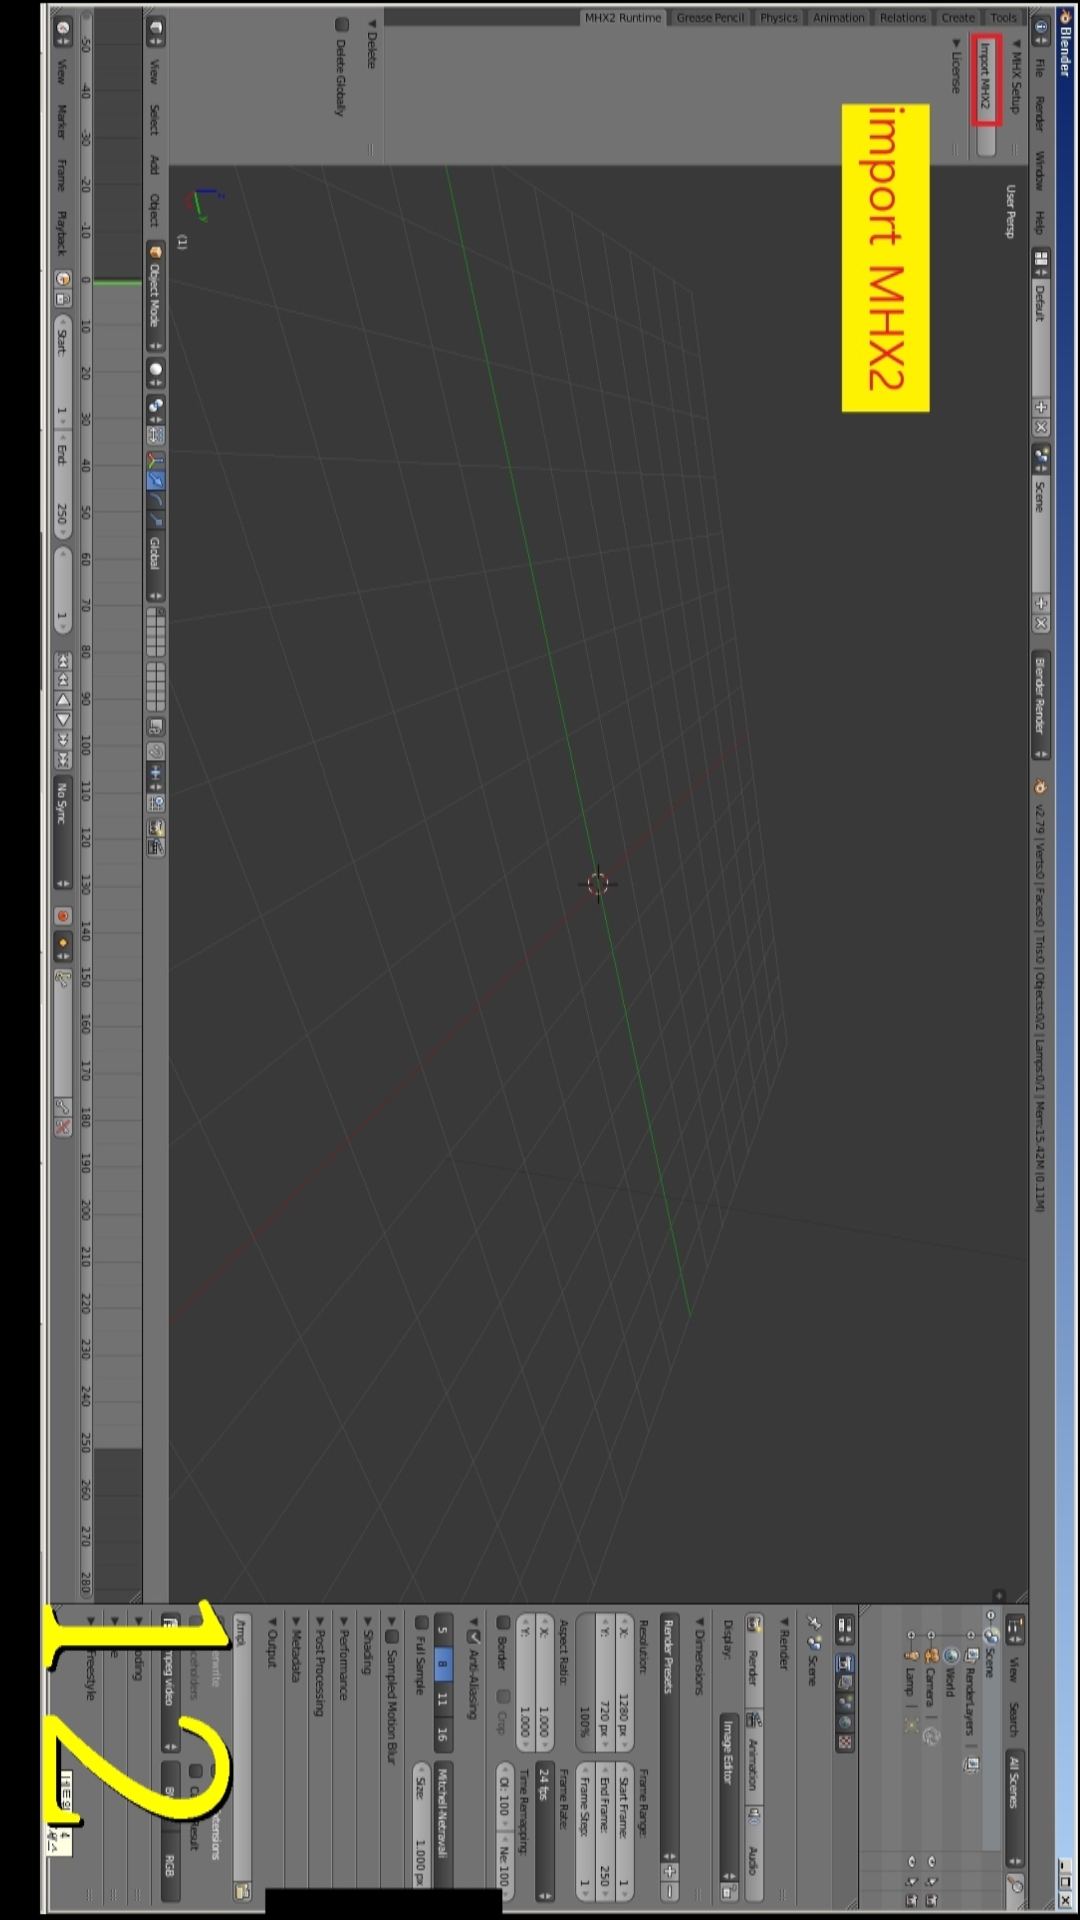Add a new screen layout beside Default
This screenshot has width=1080, height=1920.
(x=1041, y=407)
